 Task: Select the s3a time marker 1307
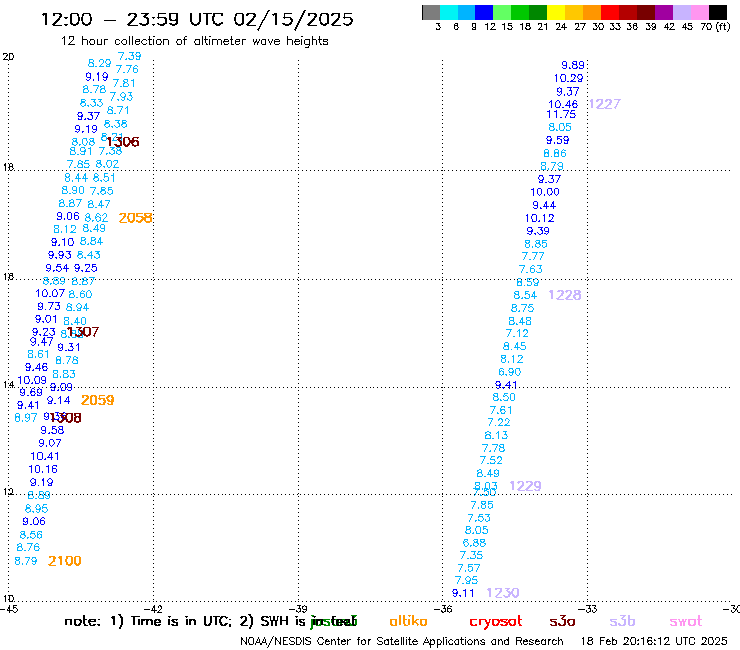83,332
